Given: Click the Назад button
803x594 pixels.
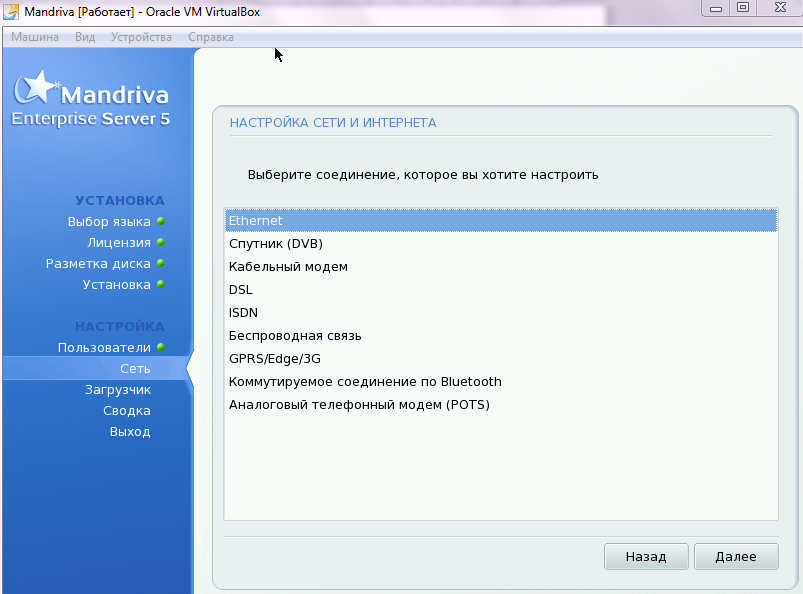Looking at the screenshot, I should (x=646, y=556).
